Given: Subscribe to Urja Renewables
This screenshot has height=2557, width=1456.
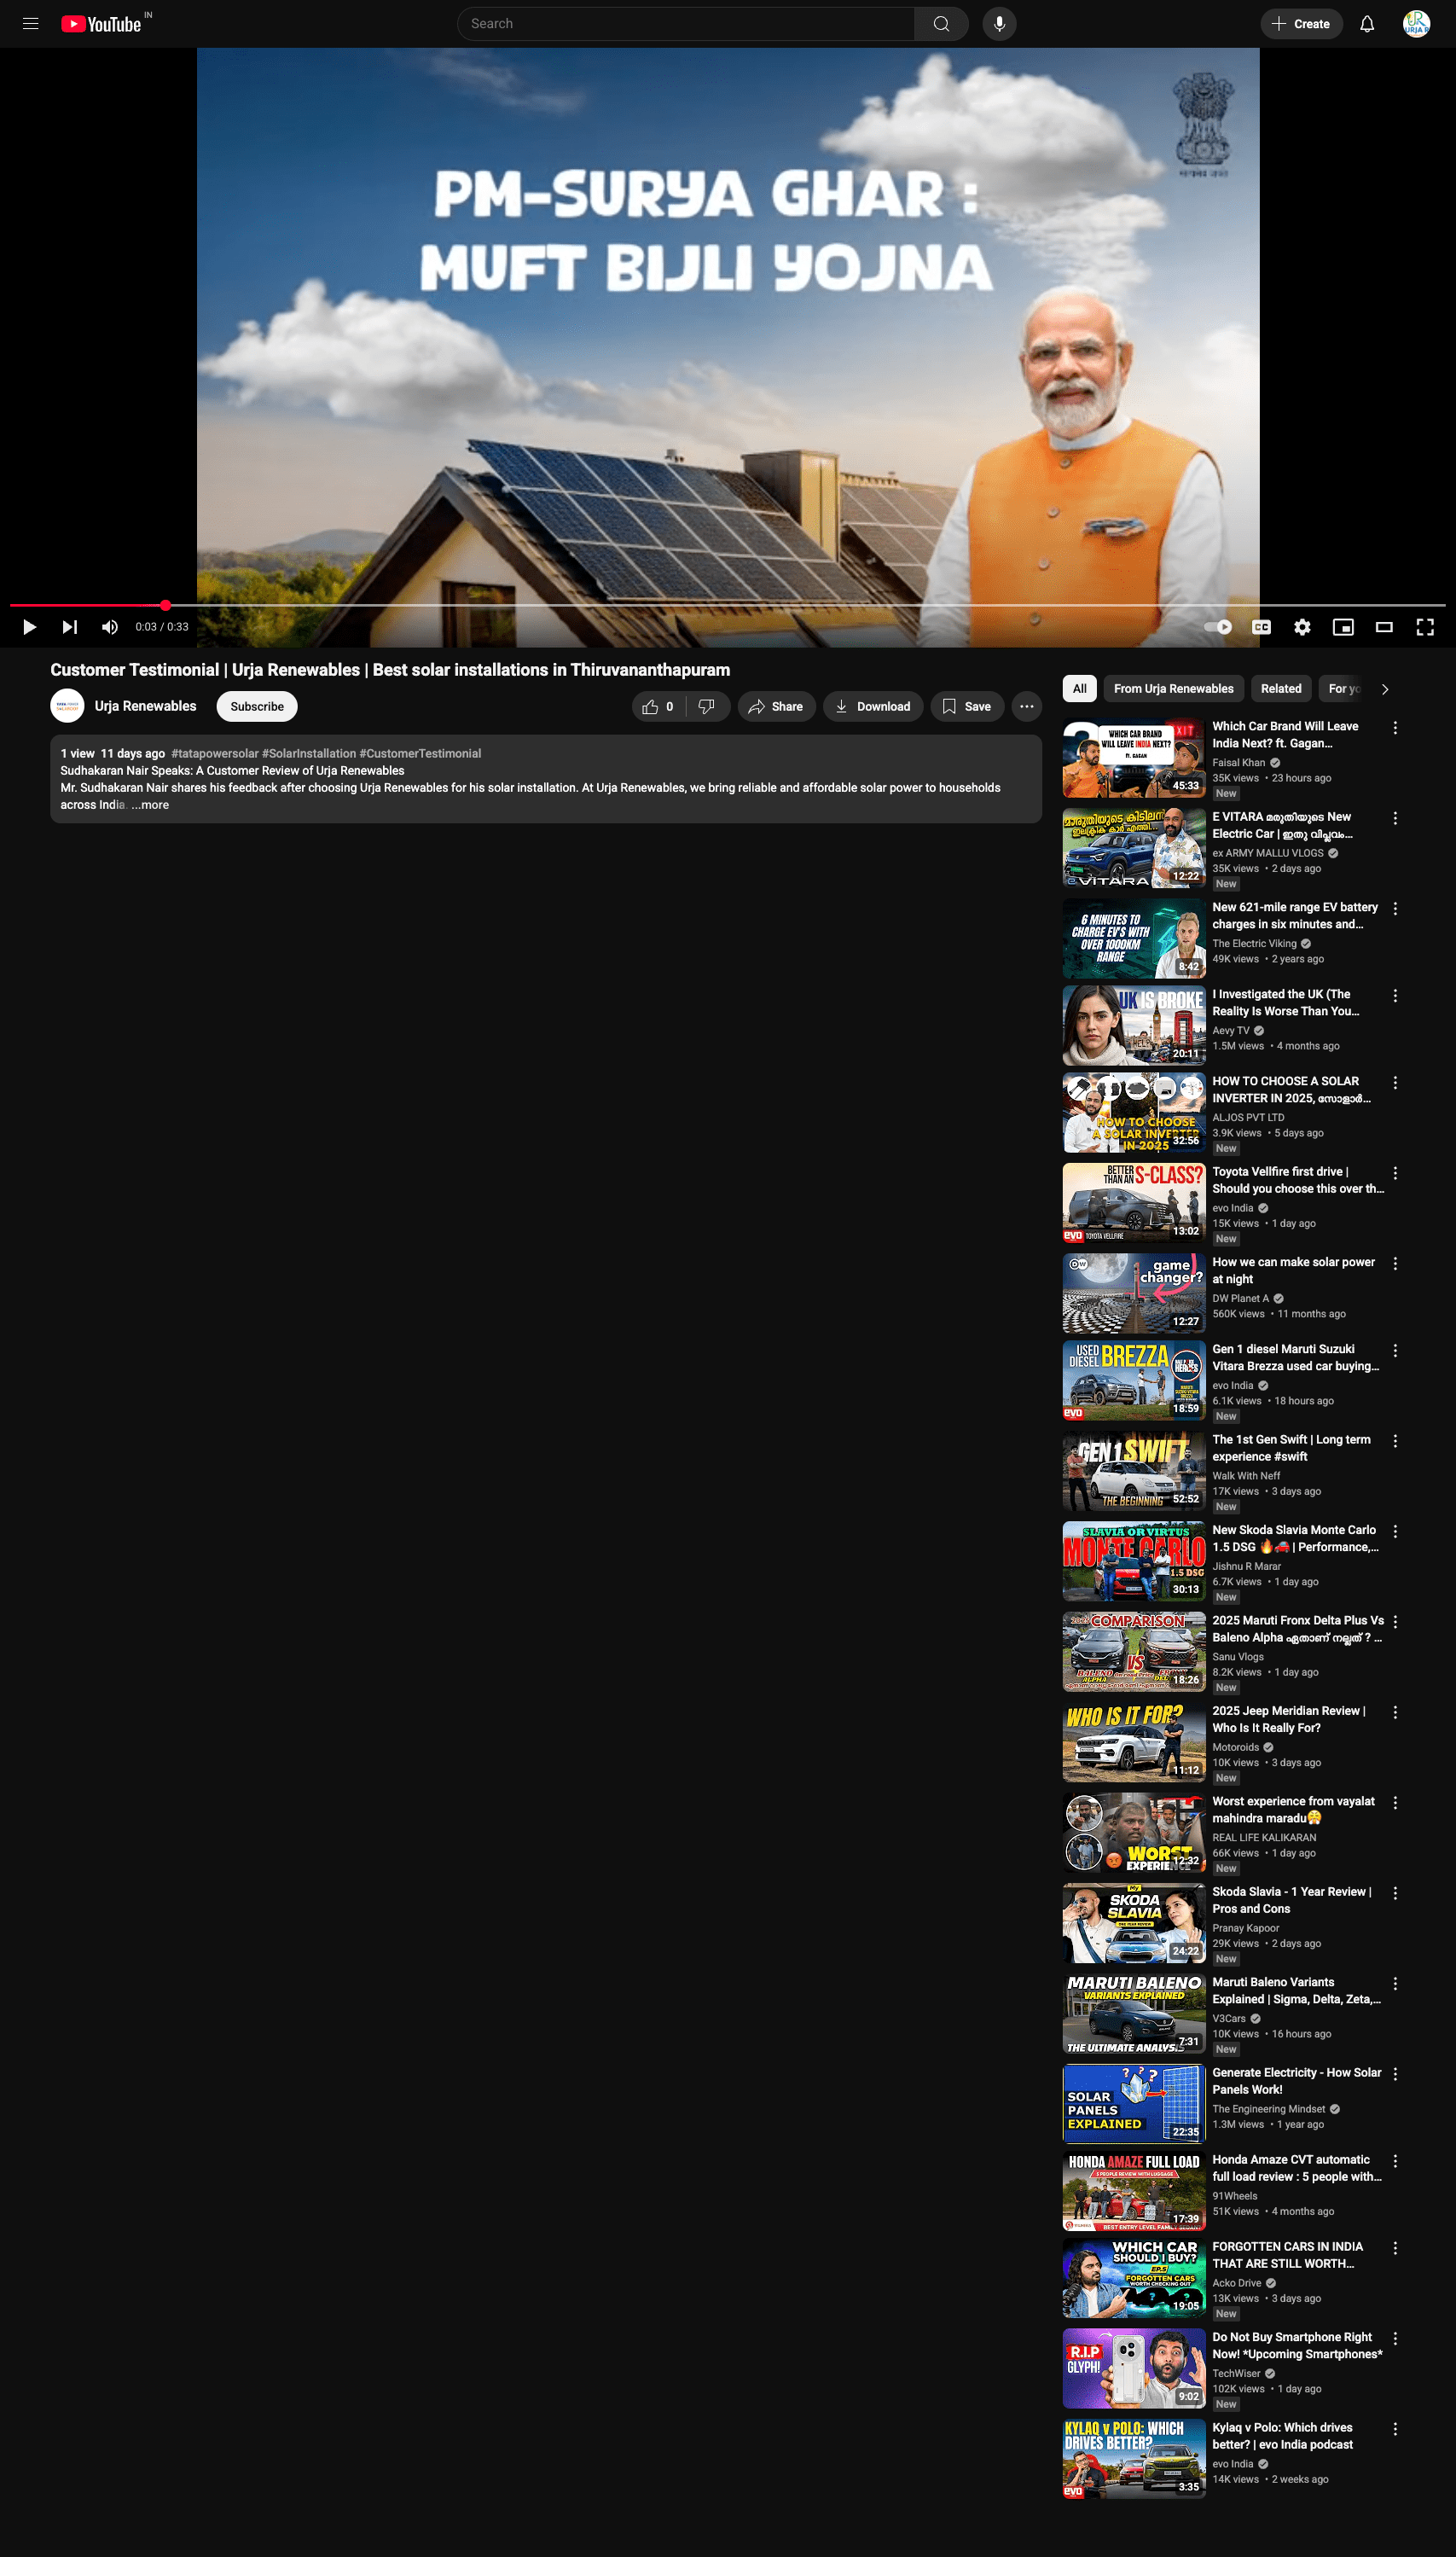Looking at the screenshot, I should 257,706.
